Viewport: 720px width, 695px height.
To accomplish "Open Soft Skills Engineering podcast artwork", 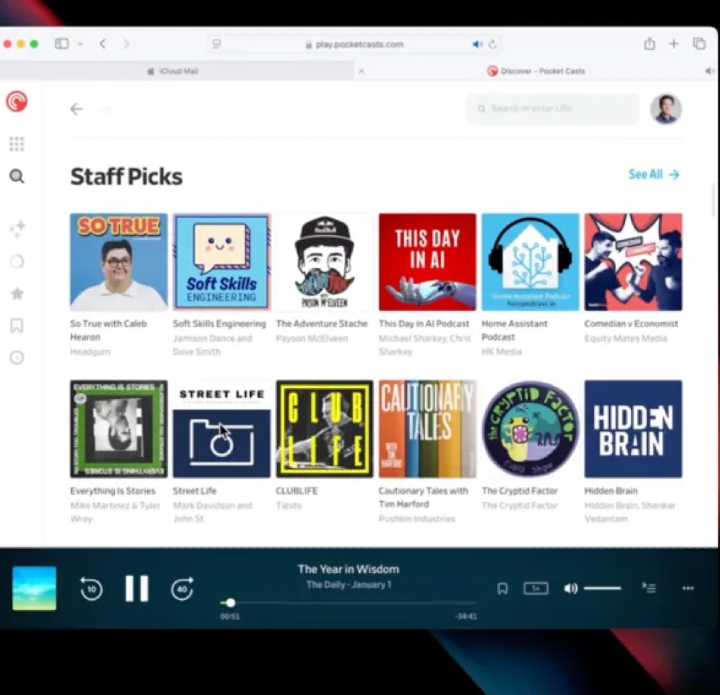I will click(221, 262).
